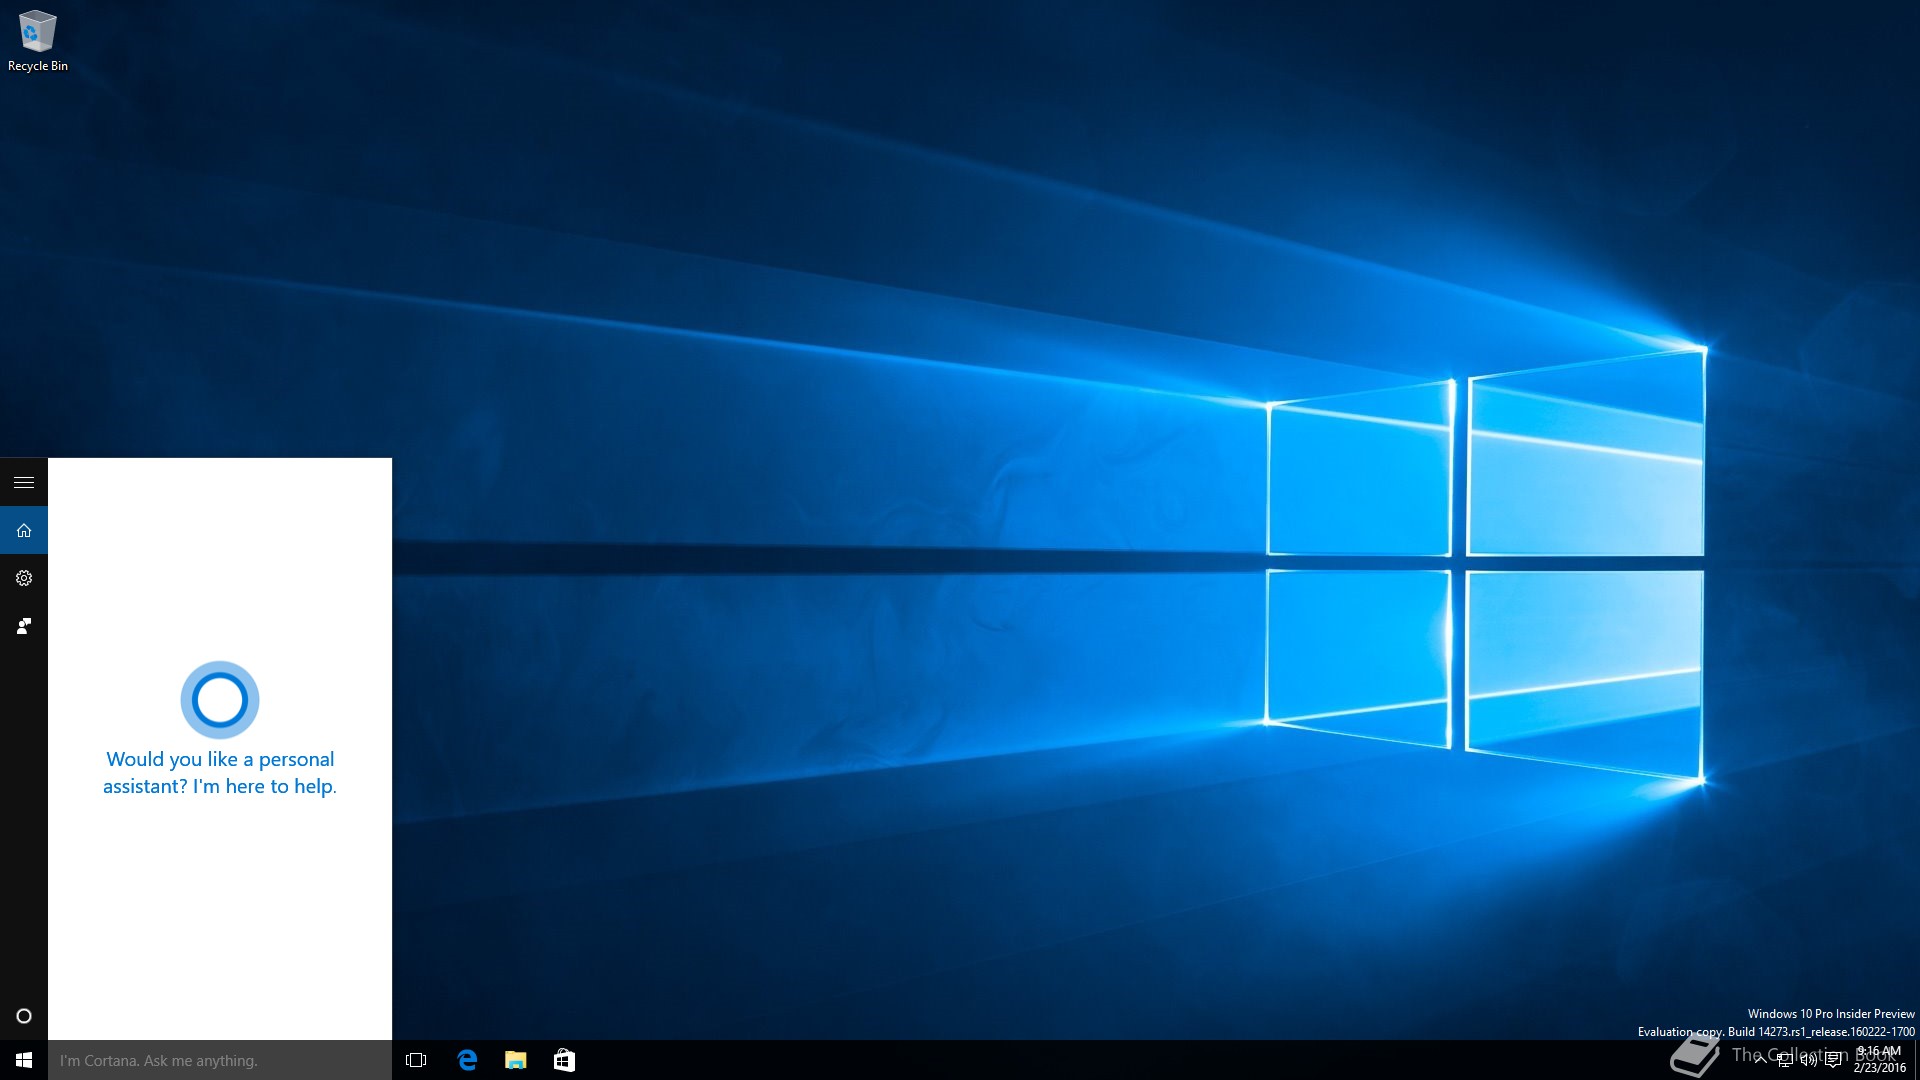Open File Explorer from the taskbar

(515, 1060)
